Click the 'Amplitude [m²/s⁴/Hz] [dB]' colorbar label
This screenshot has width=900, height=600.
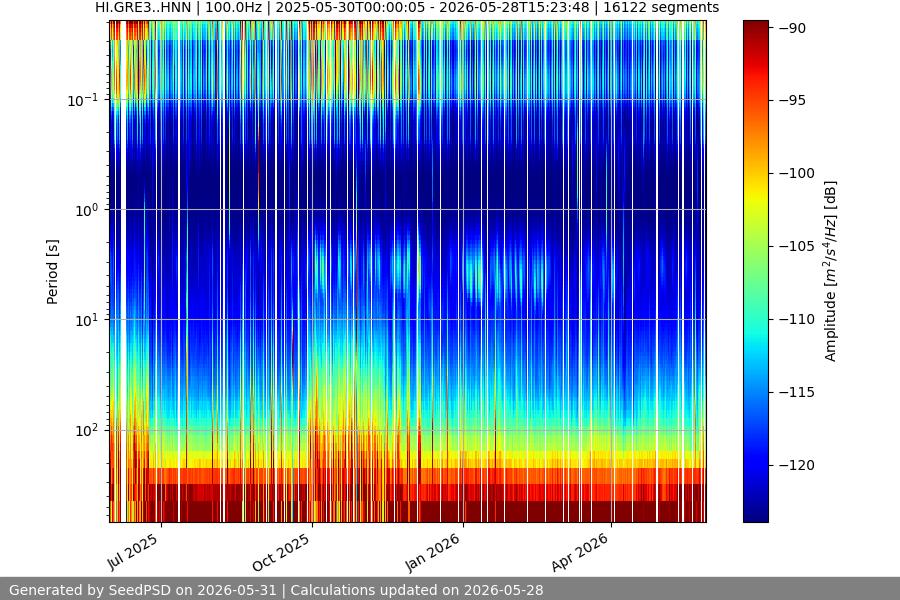pos(831,271)
